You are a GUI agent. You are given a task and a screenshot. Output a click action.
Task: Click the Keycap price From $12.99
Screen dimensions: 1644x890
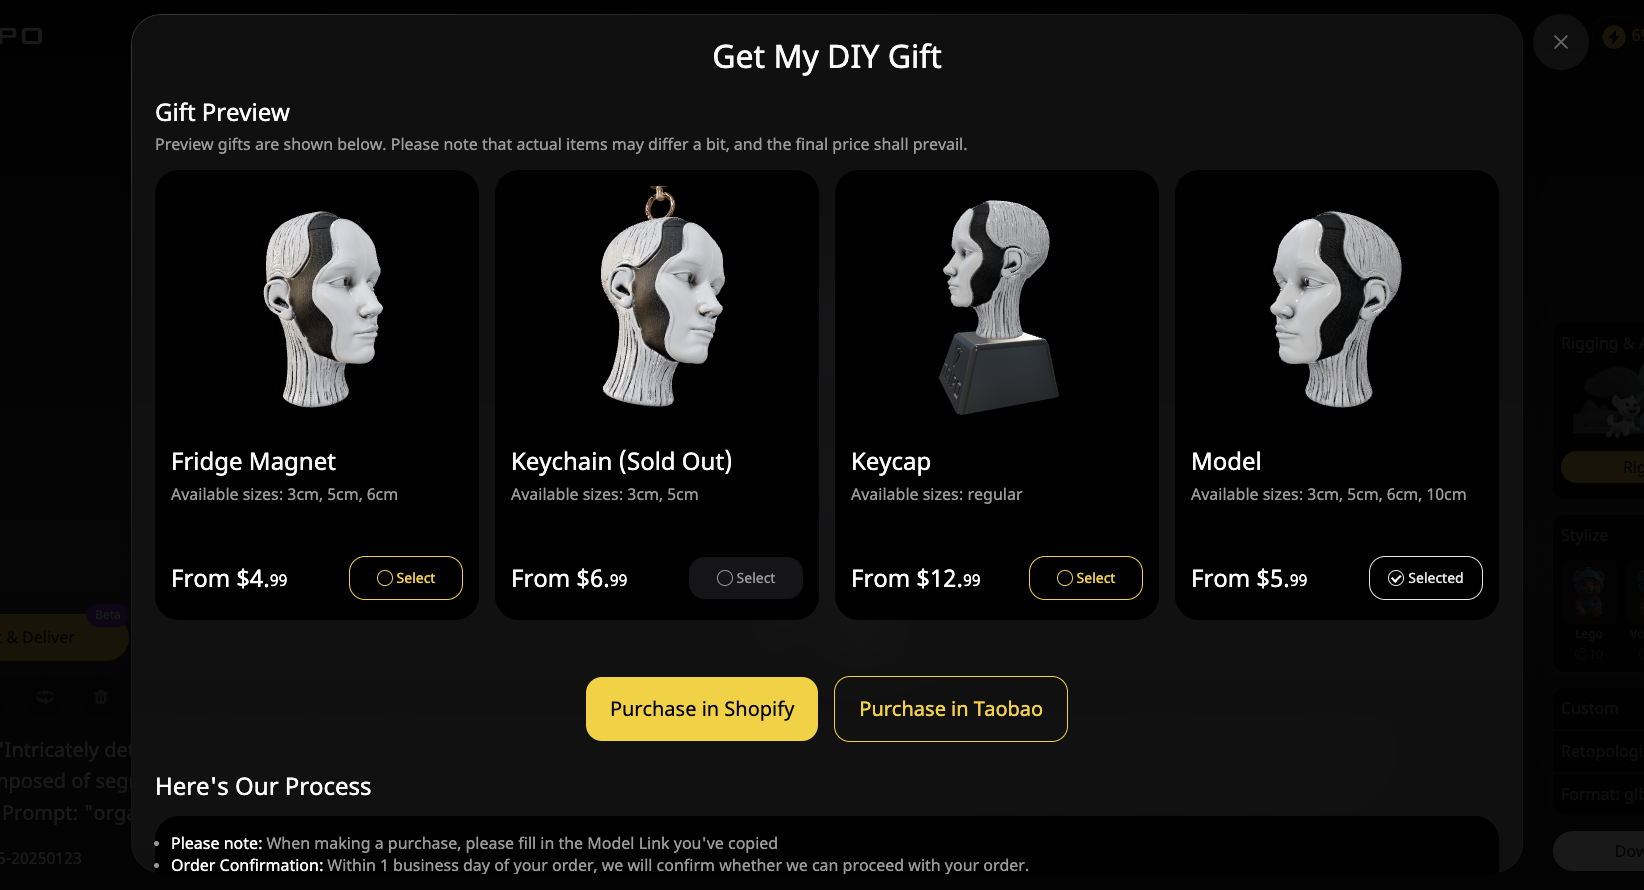916,578
